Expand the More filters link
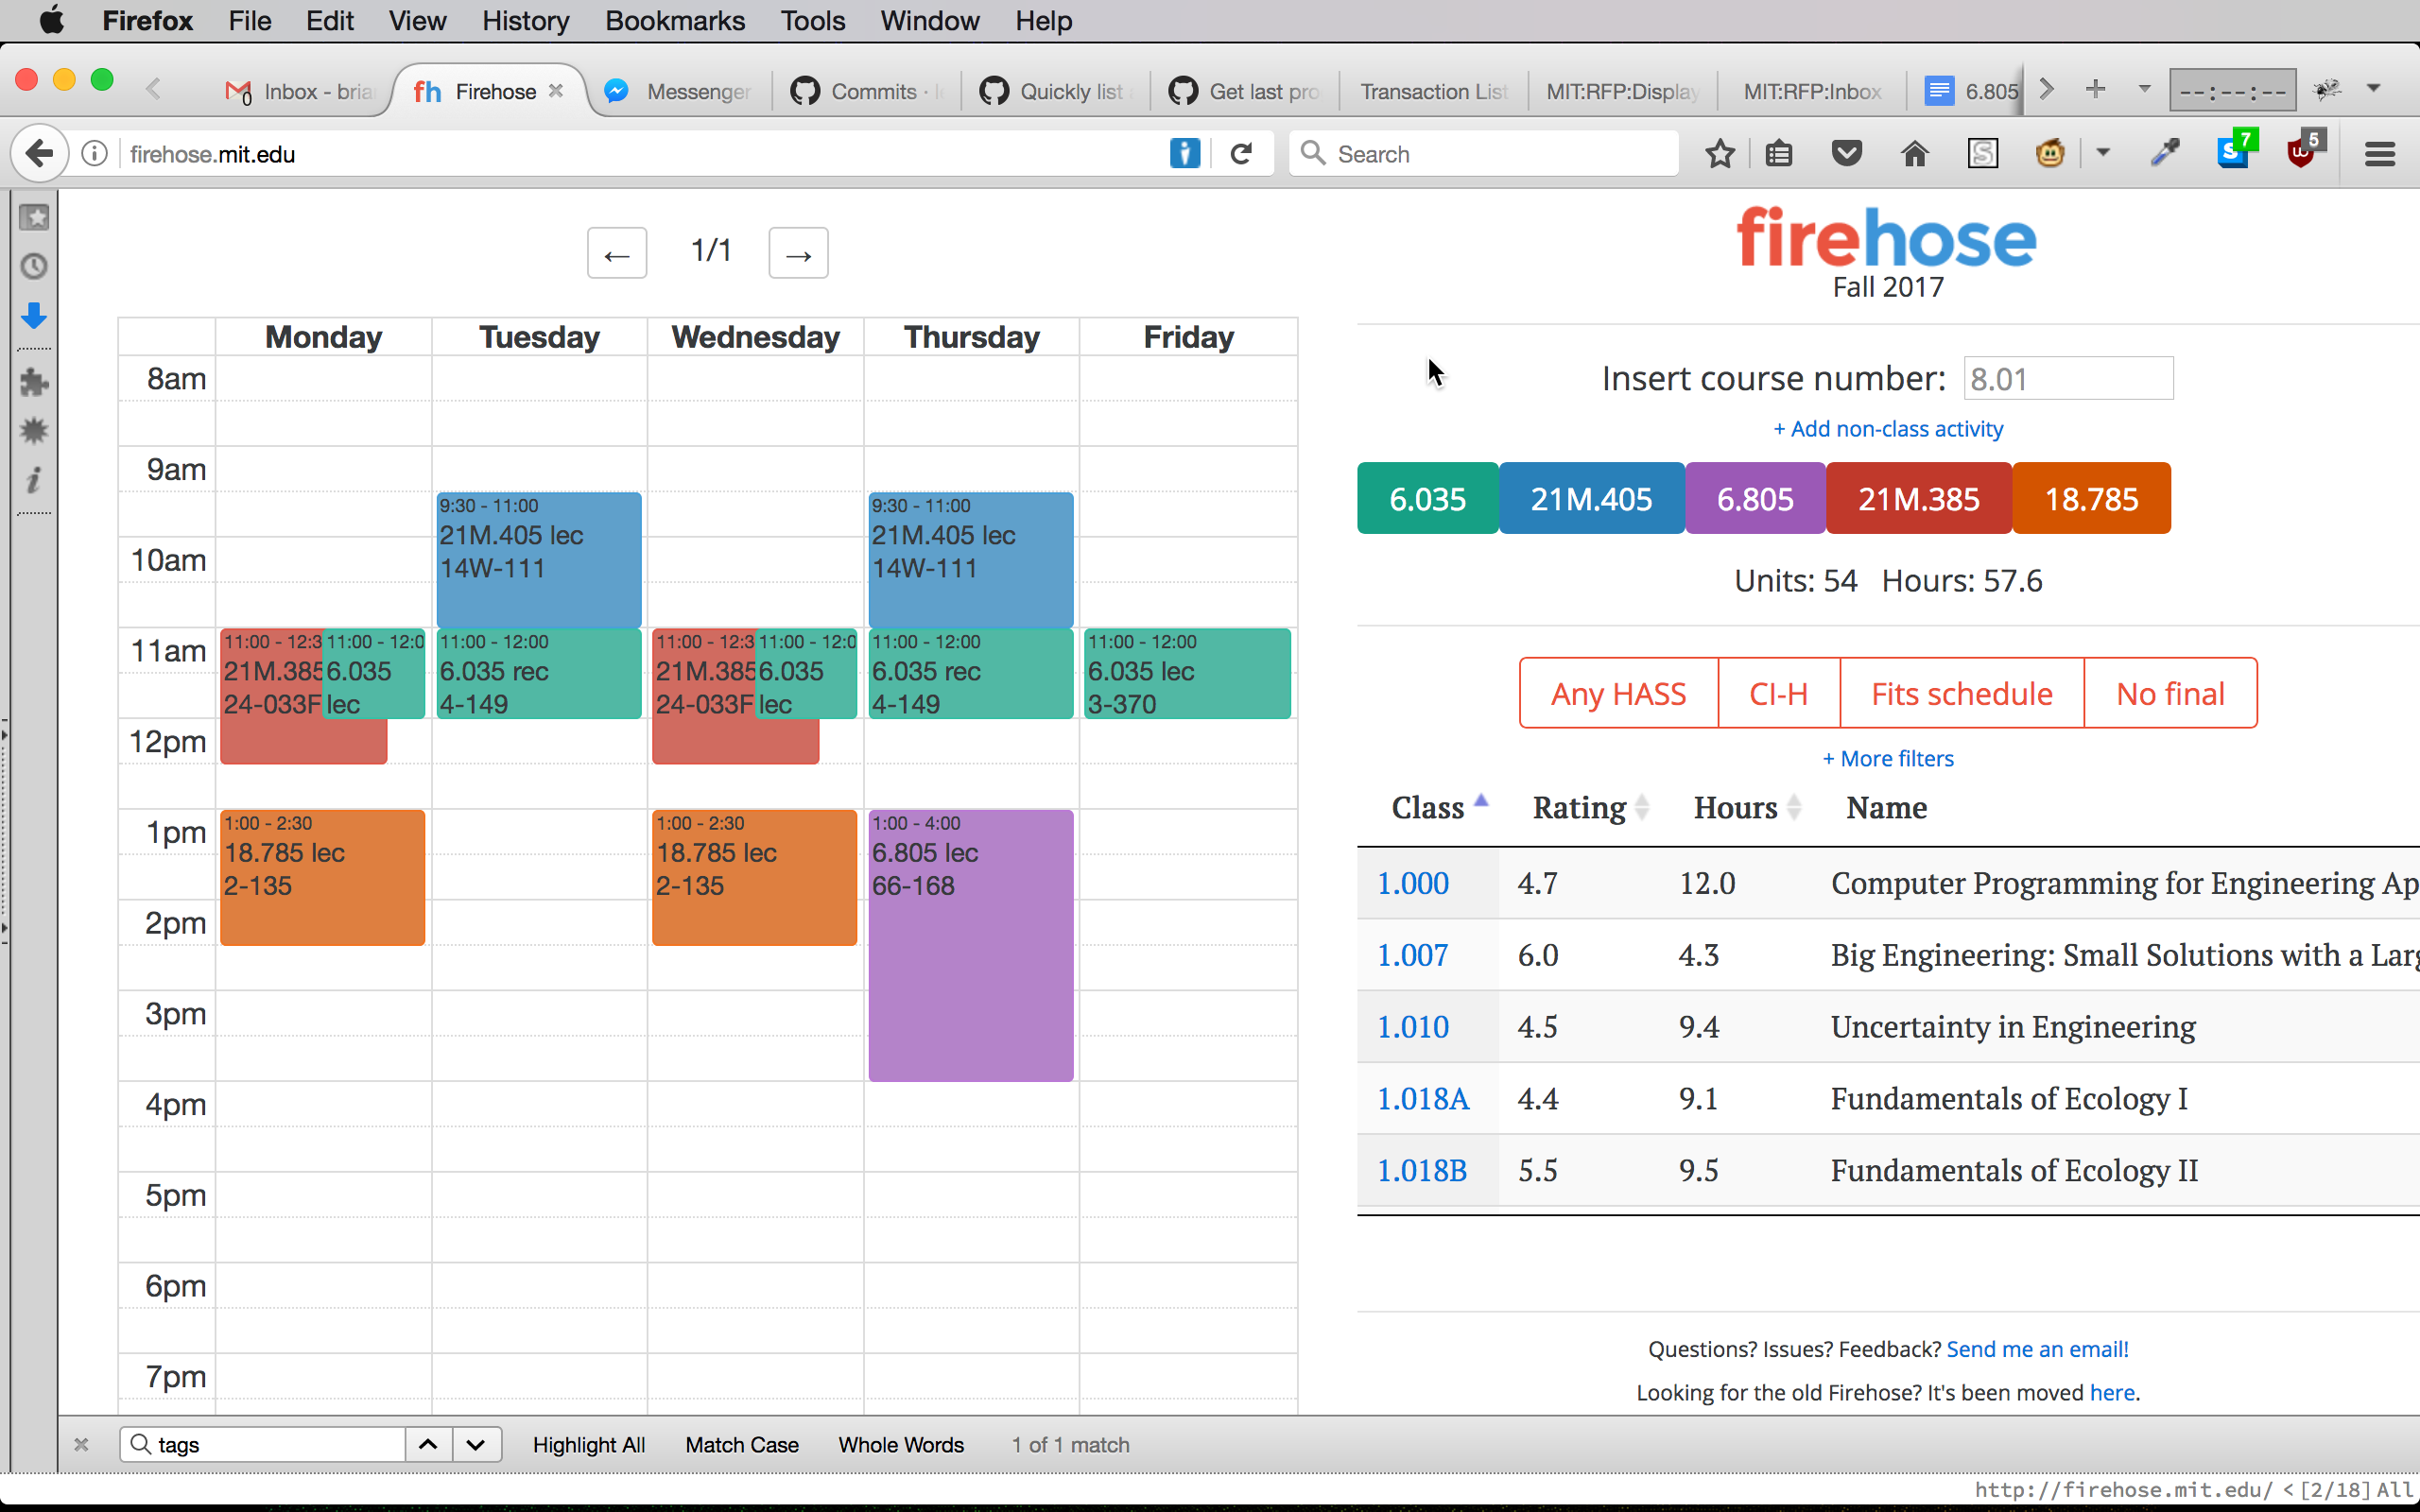The image size is (2420, 1512). click(x=1888, y=758)
